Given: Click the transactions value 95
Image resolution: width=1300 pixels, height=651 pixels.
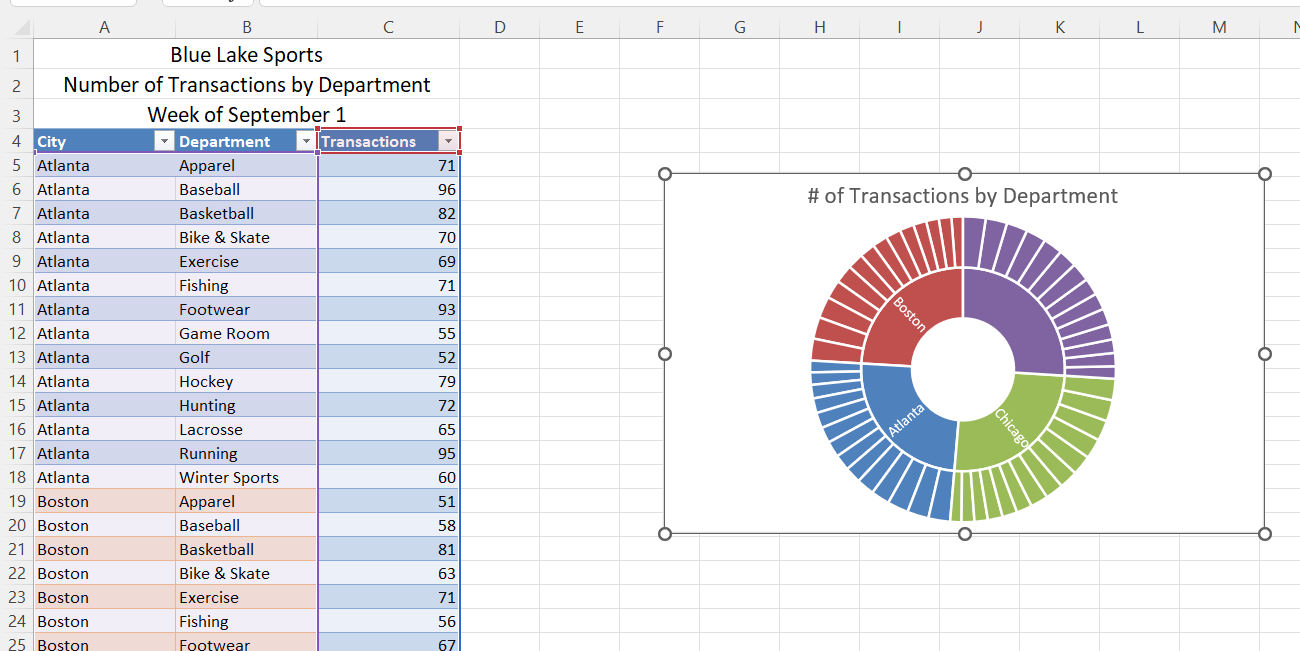Looking at the screenshot, I should pos(388,454).
